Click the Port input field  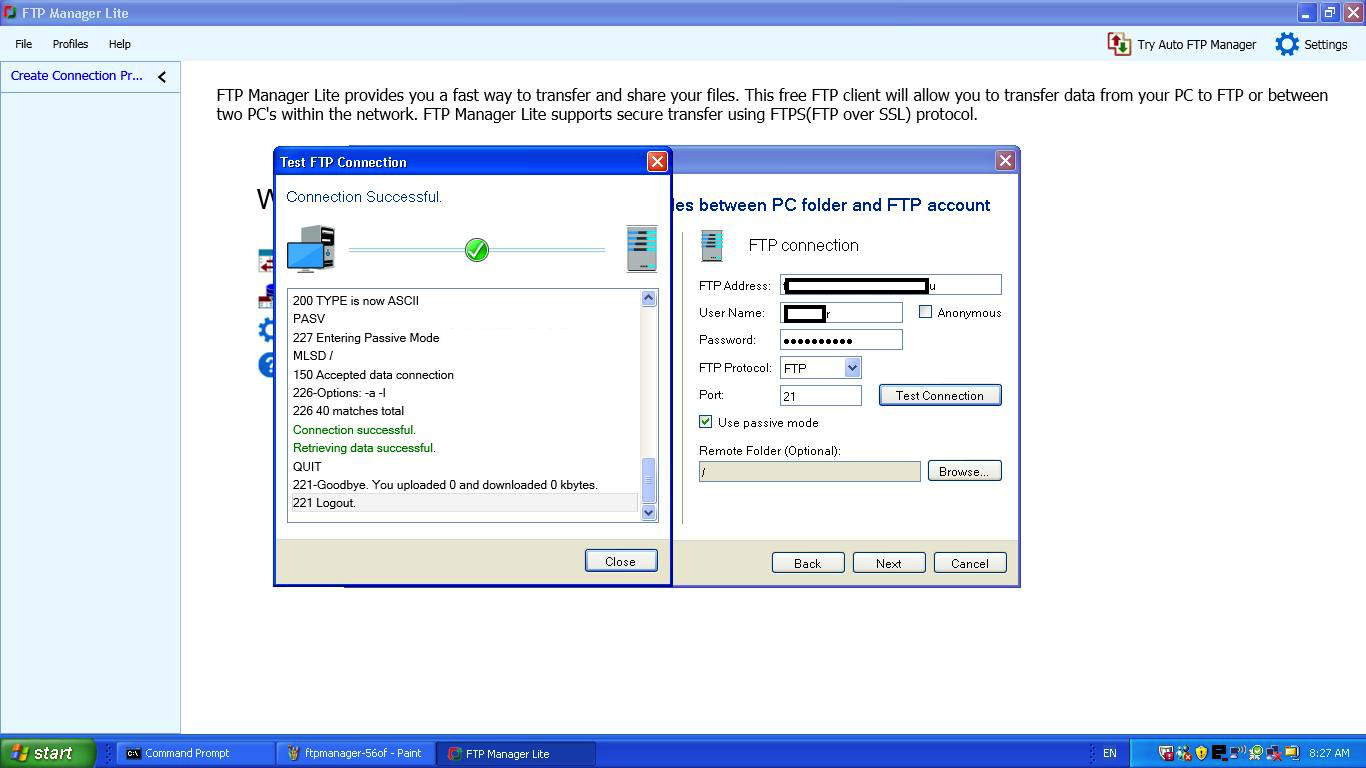coord(820,396)
